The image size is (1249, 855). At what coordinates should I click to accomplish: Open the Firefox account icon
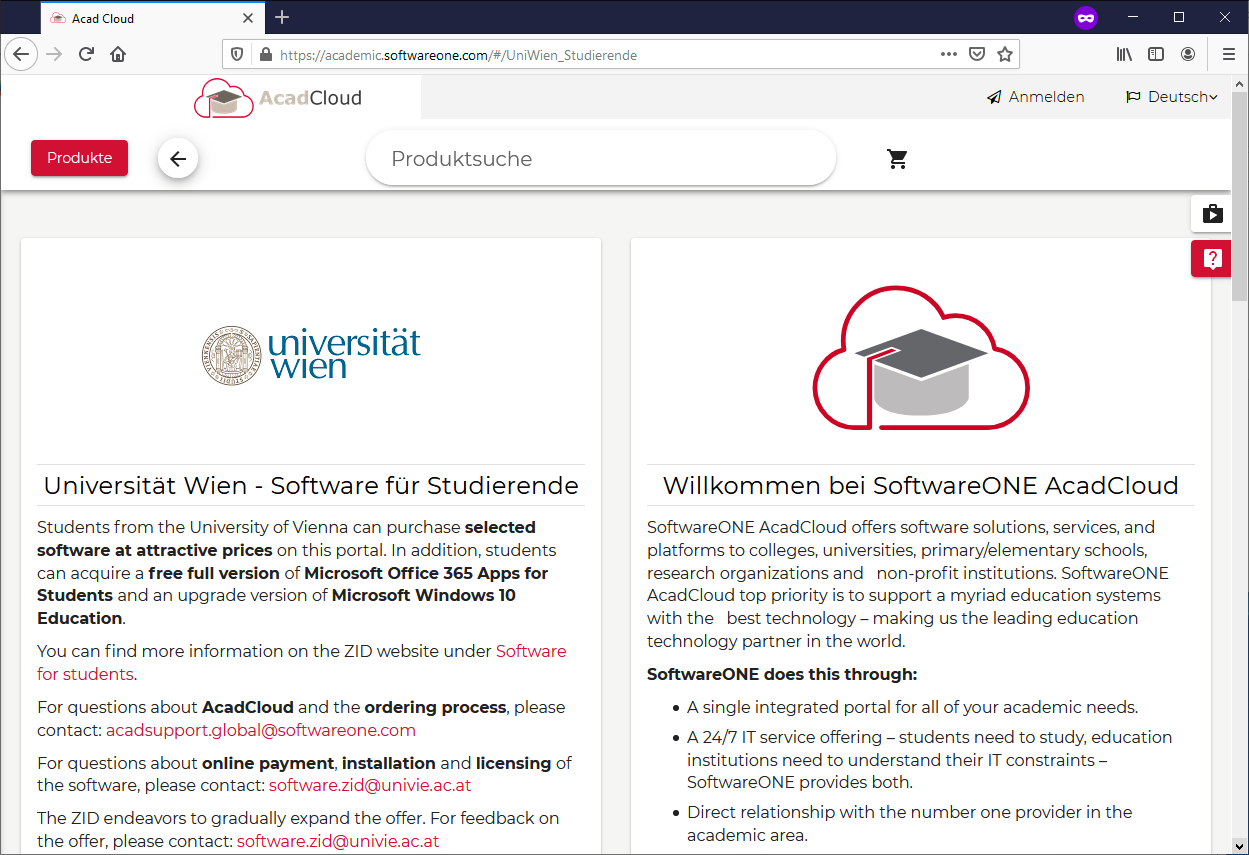tap(1188, 54)
